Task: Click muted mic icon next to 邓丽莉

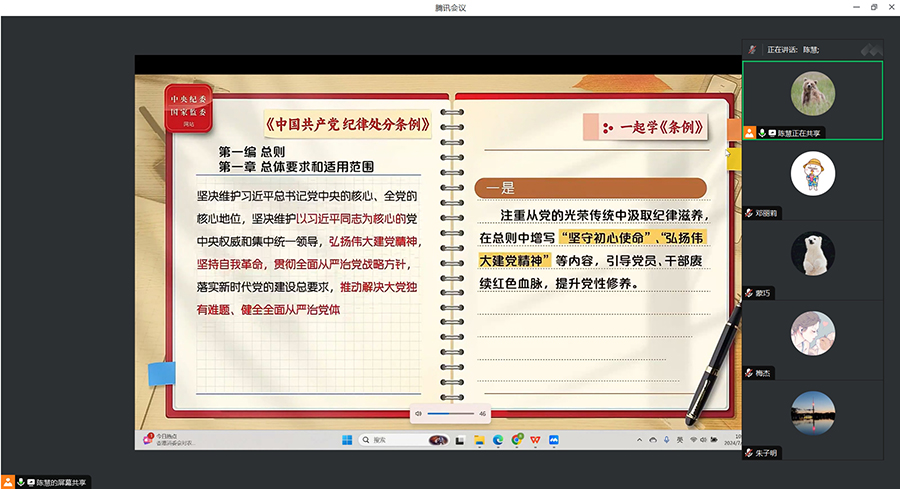Action: coord(749,213)
